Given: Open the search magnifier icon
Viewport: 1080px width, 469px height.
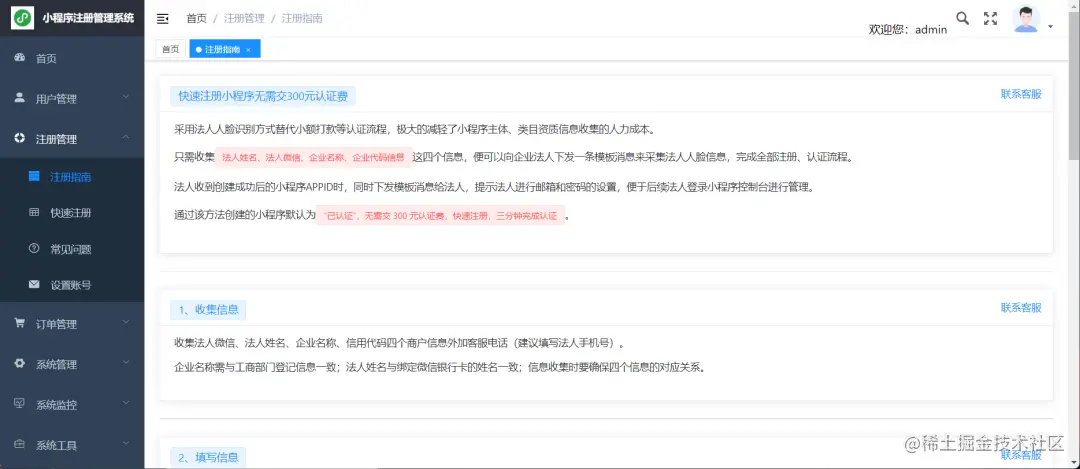Looking at the screenshot, I should point(962,19).
